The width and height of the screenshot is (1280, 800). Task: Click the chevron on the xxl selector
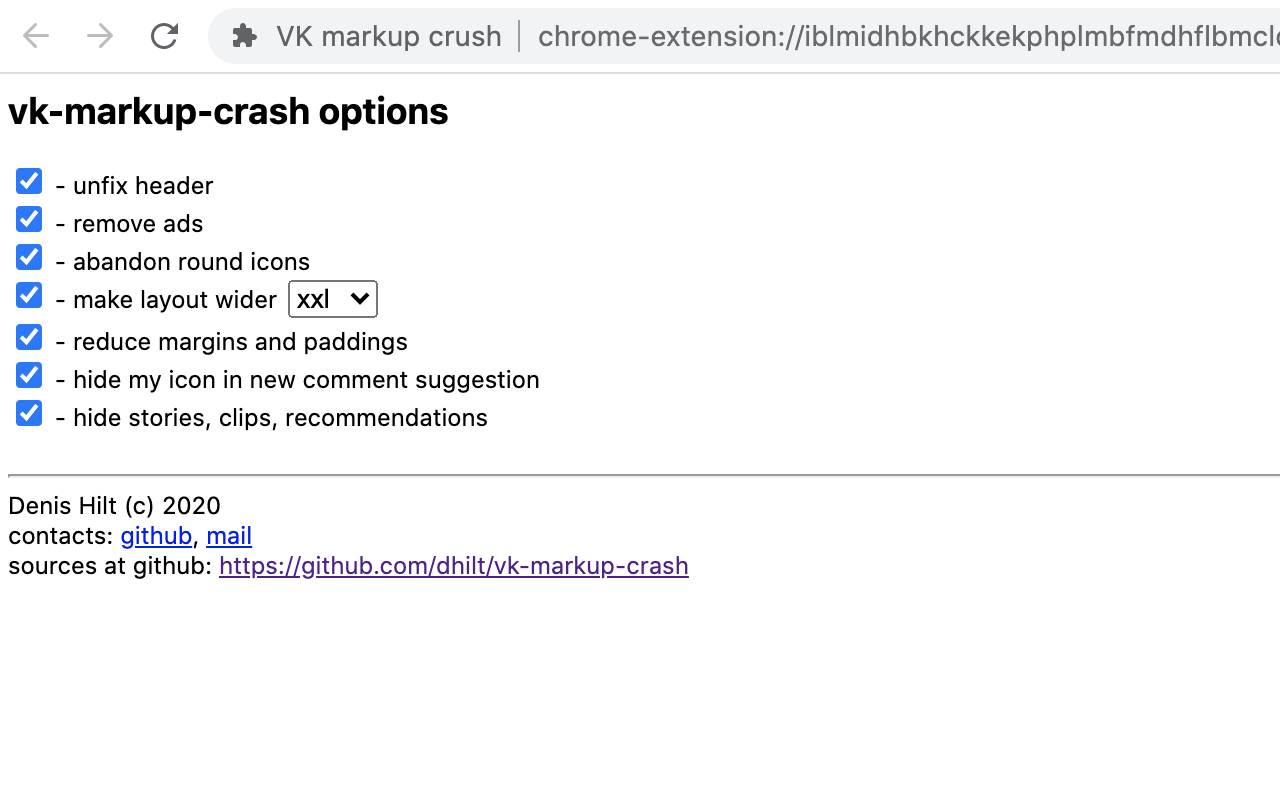pyautogui.click(x=362, y=298)
